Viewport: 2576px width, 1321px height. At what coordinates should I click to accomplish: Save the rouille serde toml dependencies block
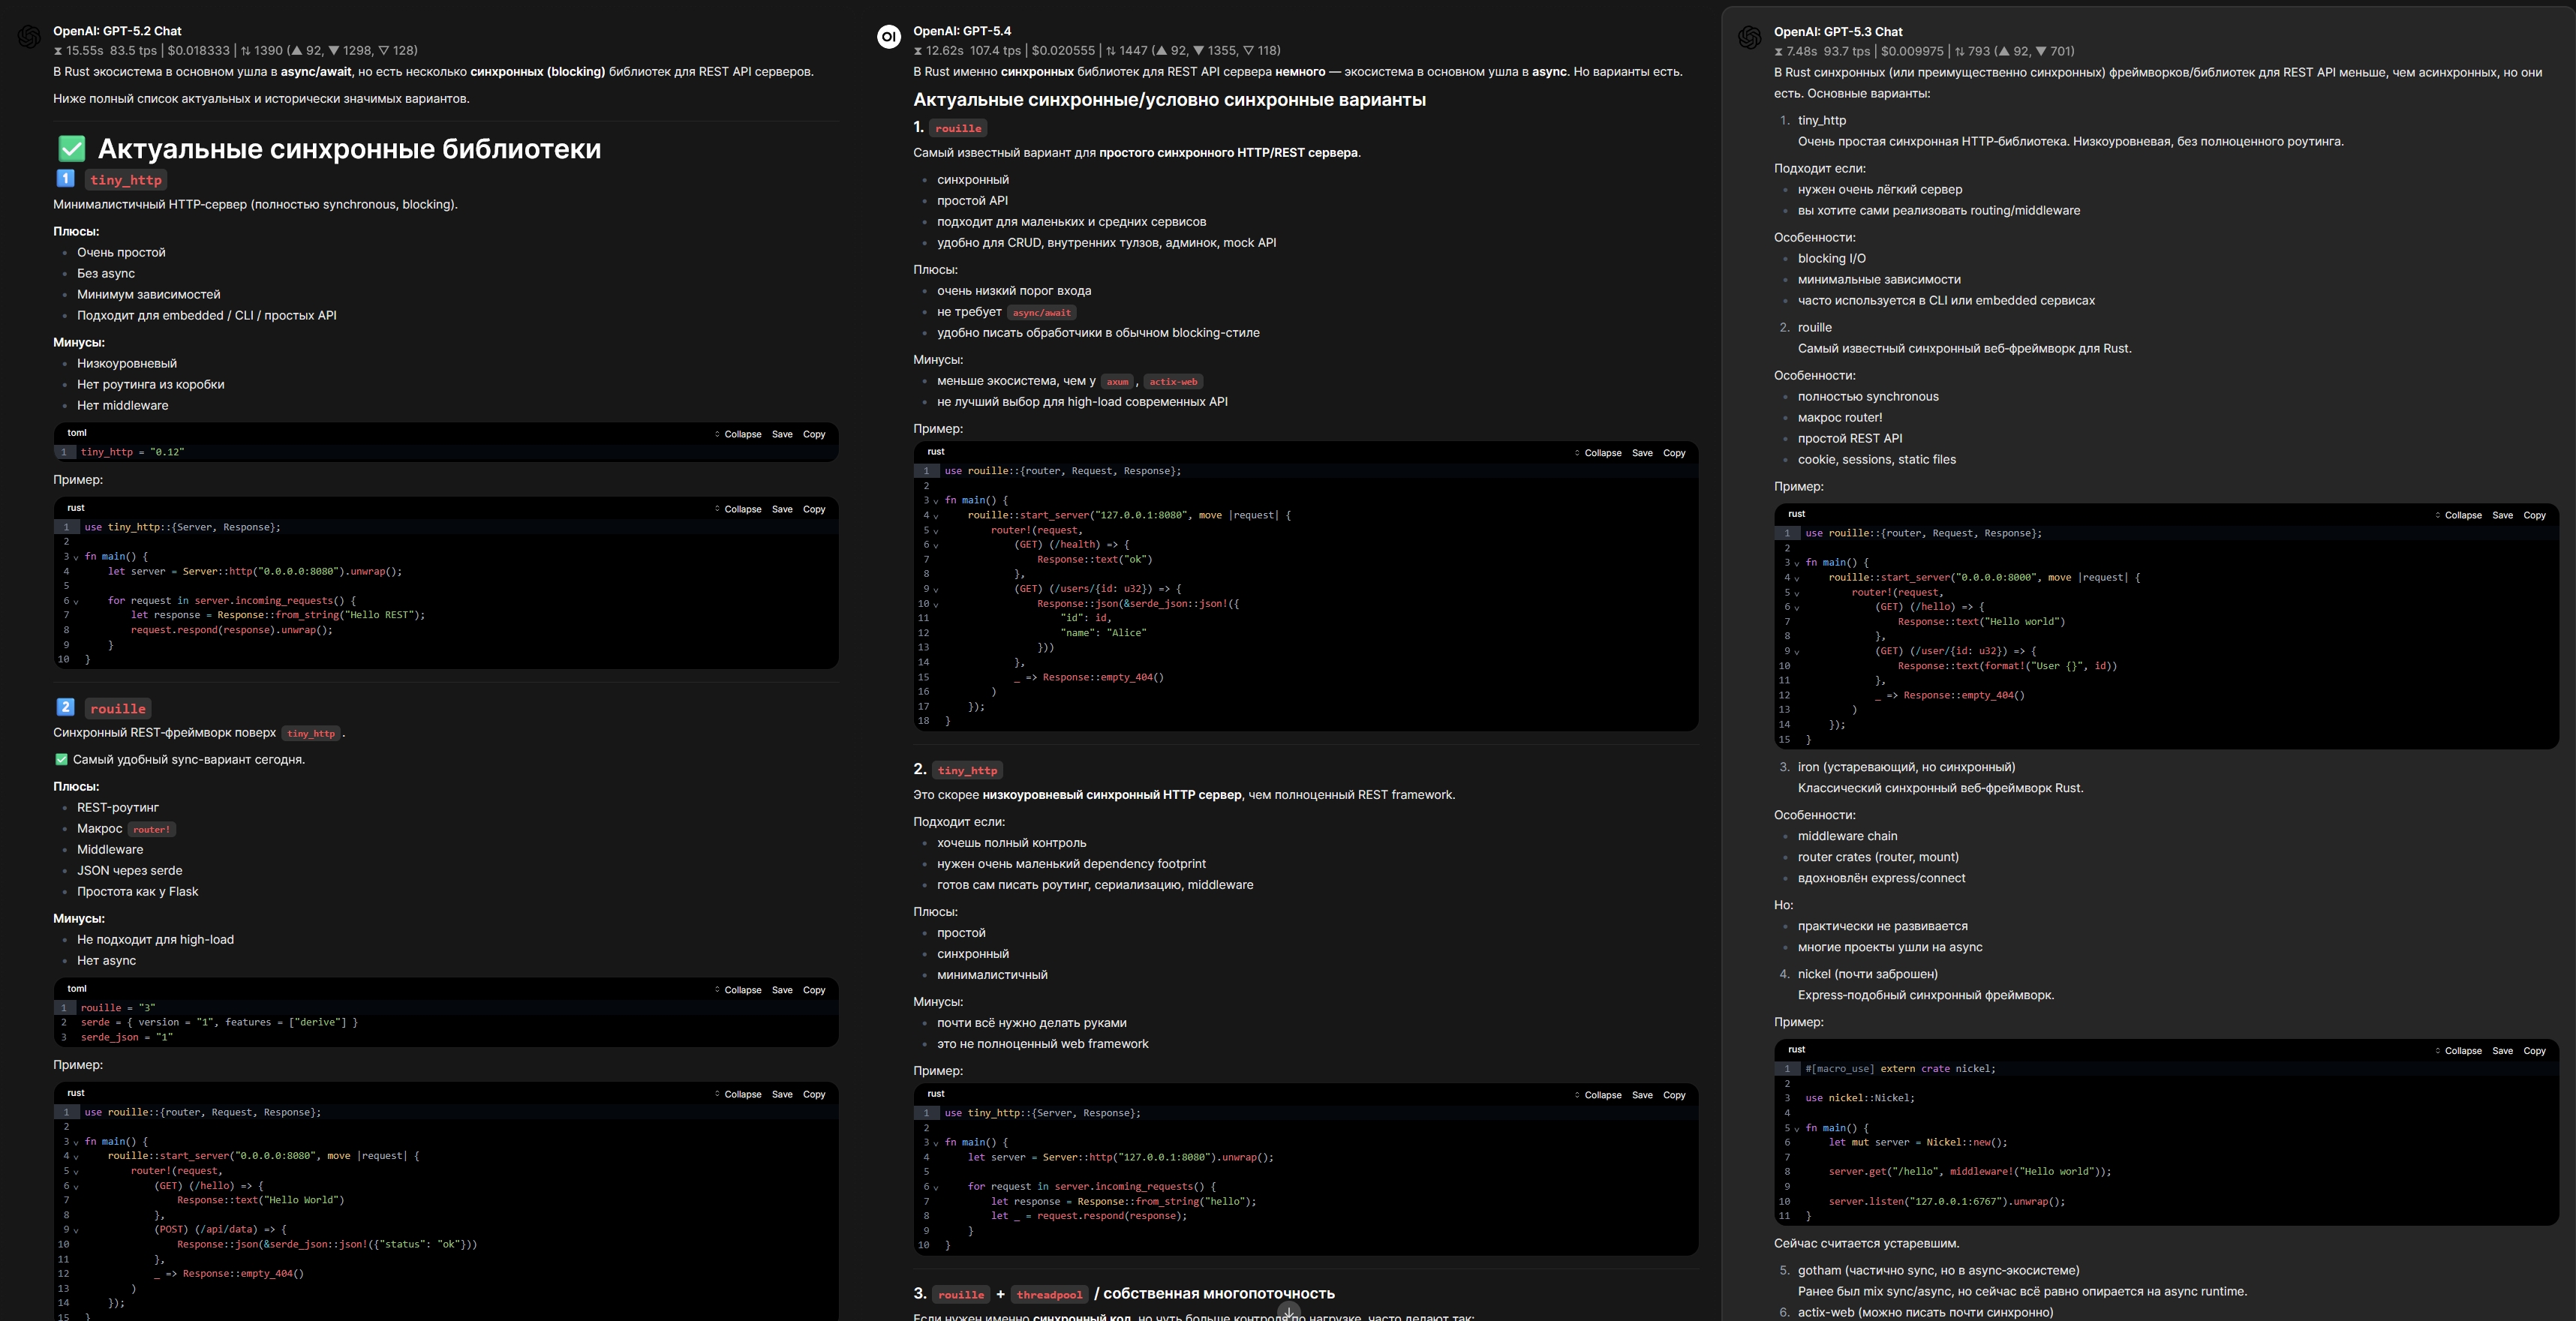[782, 990]
